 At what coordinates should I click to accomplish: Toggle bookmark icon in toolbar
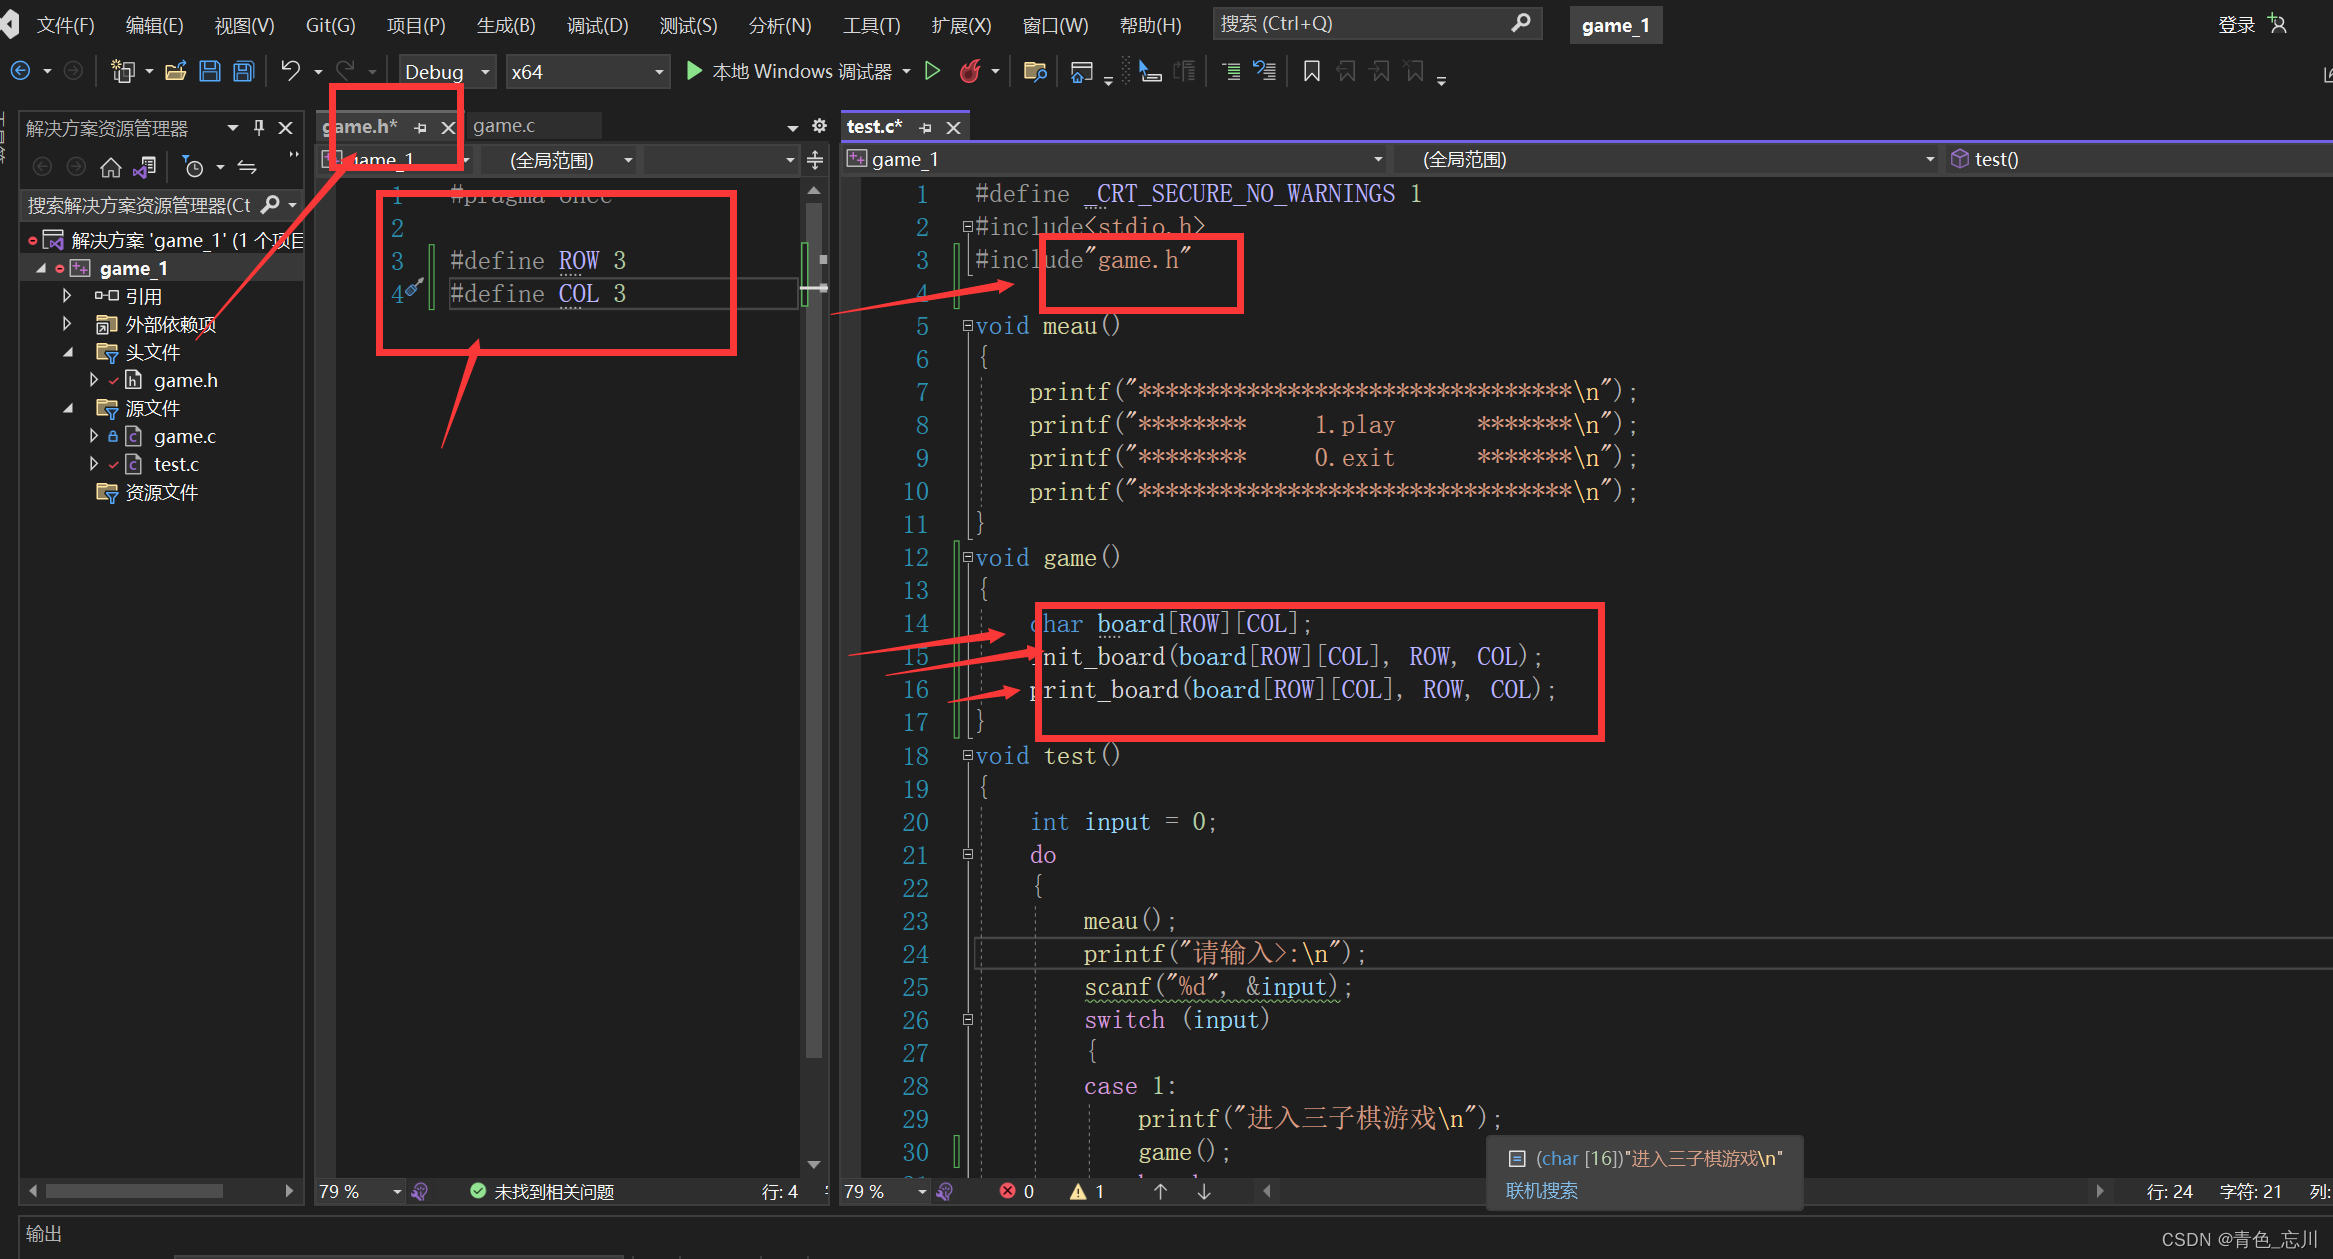pos(1311,71)
